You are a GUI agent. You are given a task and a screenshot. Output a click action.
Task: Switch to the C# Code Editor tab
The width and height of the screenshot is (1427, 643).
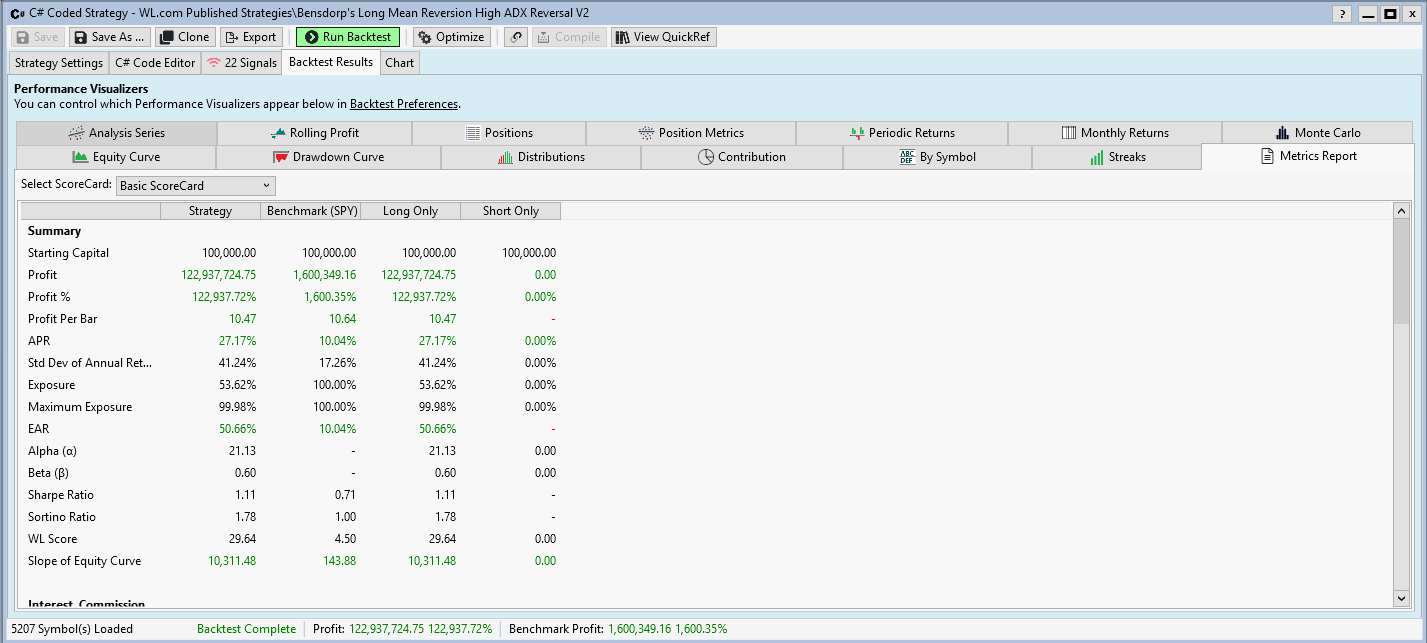point(155,63)
